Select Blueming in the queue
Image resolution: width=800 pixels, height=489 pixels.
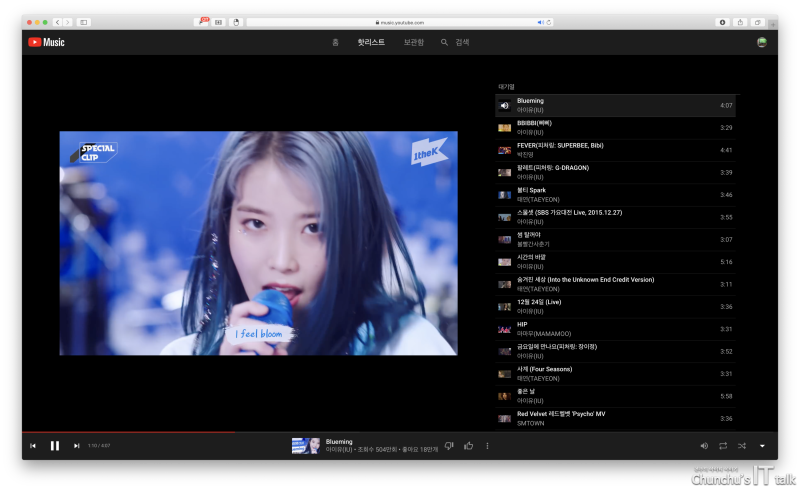[x=615, y=106]
